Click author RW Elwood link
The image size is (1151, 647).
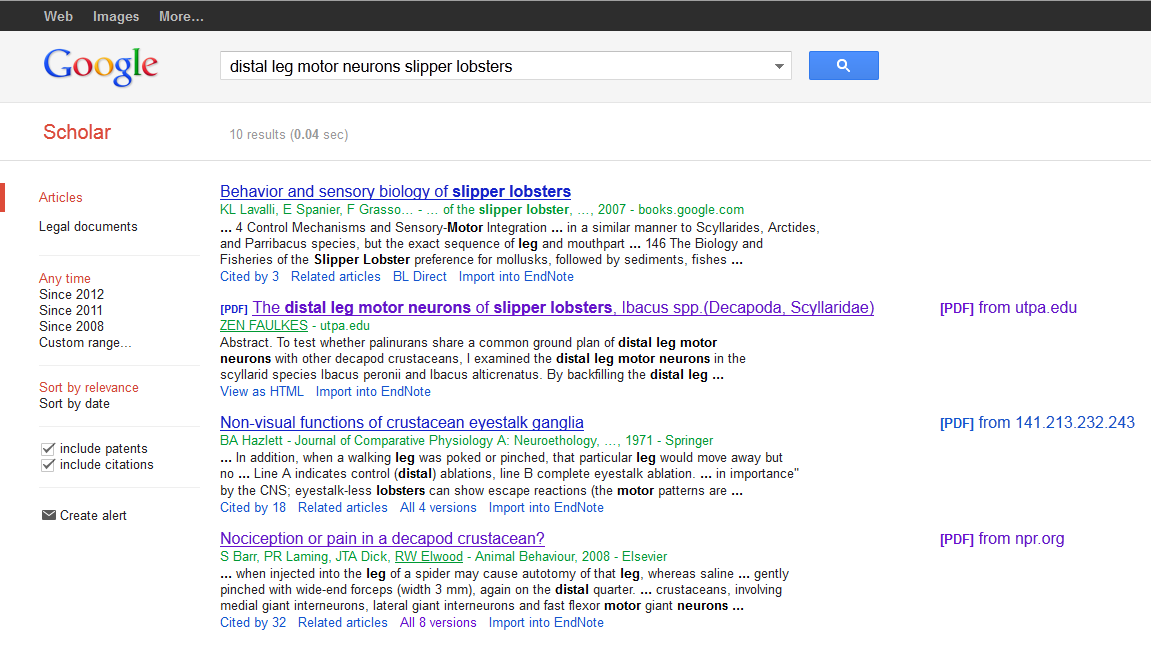[429, 557]
